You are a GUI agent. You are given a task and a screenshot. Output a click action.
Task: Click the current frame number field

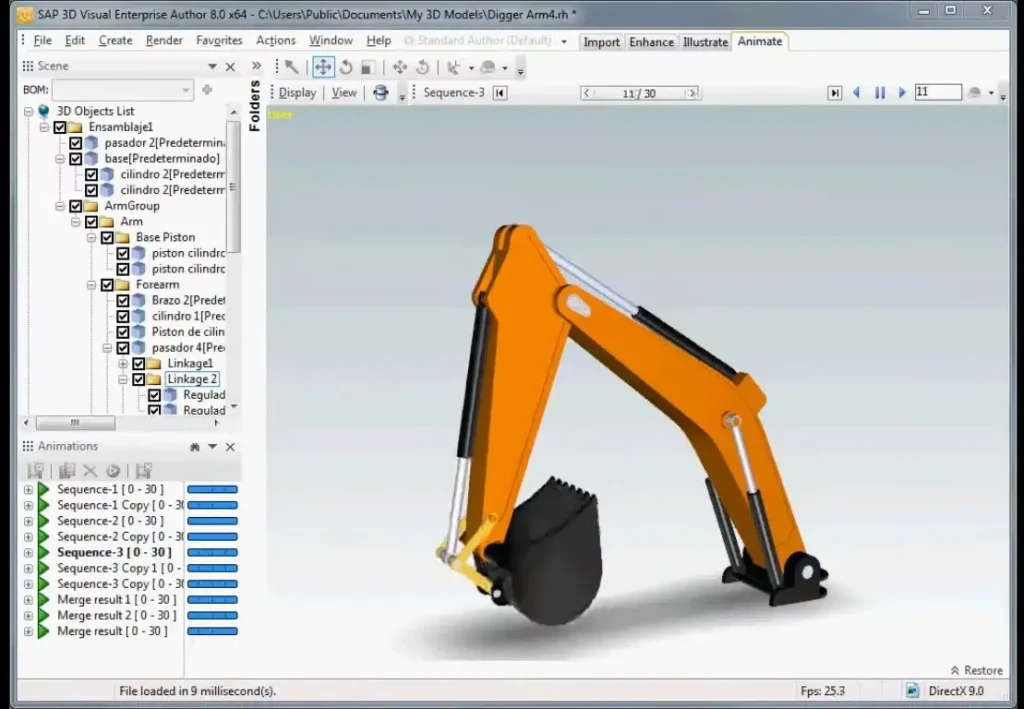click(x=938, y=92)
